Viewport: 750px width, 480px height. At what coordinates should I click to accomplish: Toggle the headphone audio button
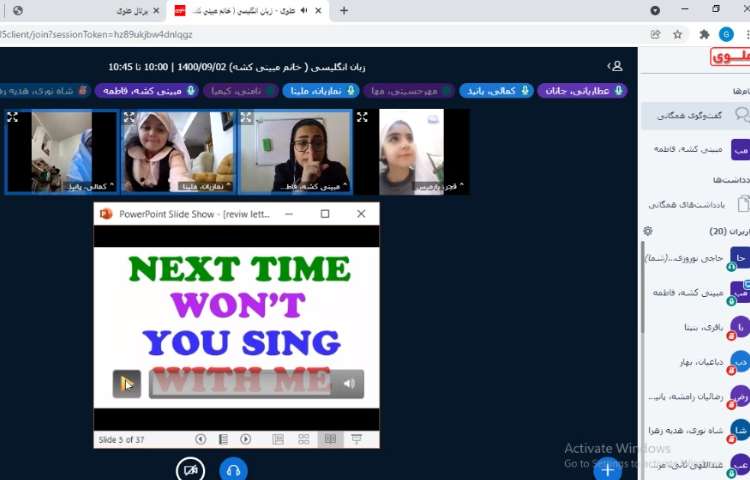[233, 469]
